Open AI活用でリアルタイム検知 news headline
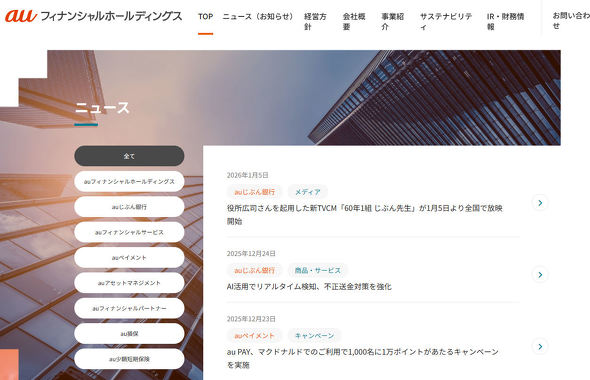This screenshot has width=590, height=380. (x=309, y=287)
